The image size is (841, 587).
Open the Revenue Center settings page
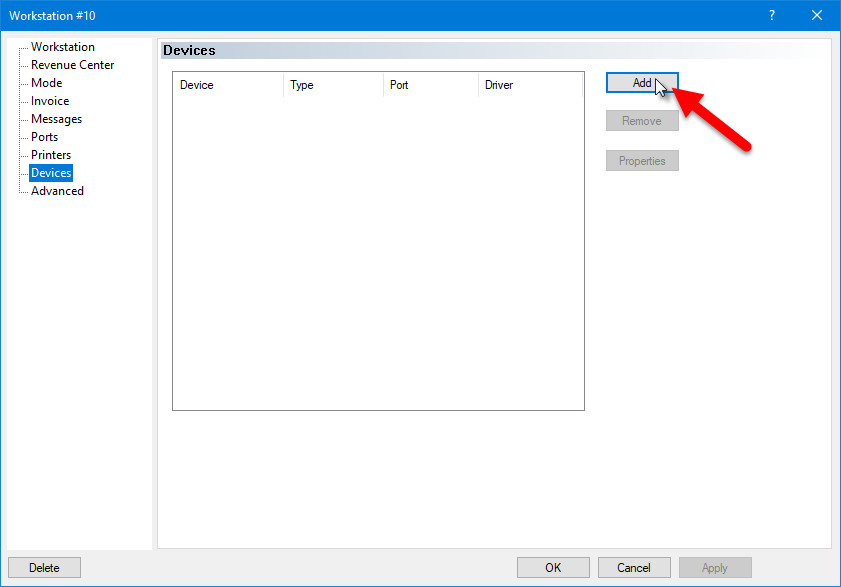72,65
